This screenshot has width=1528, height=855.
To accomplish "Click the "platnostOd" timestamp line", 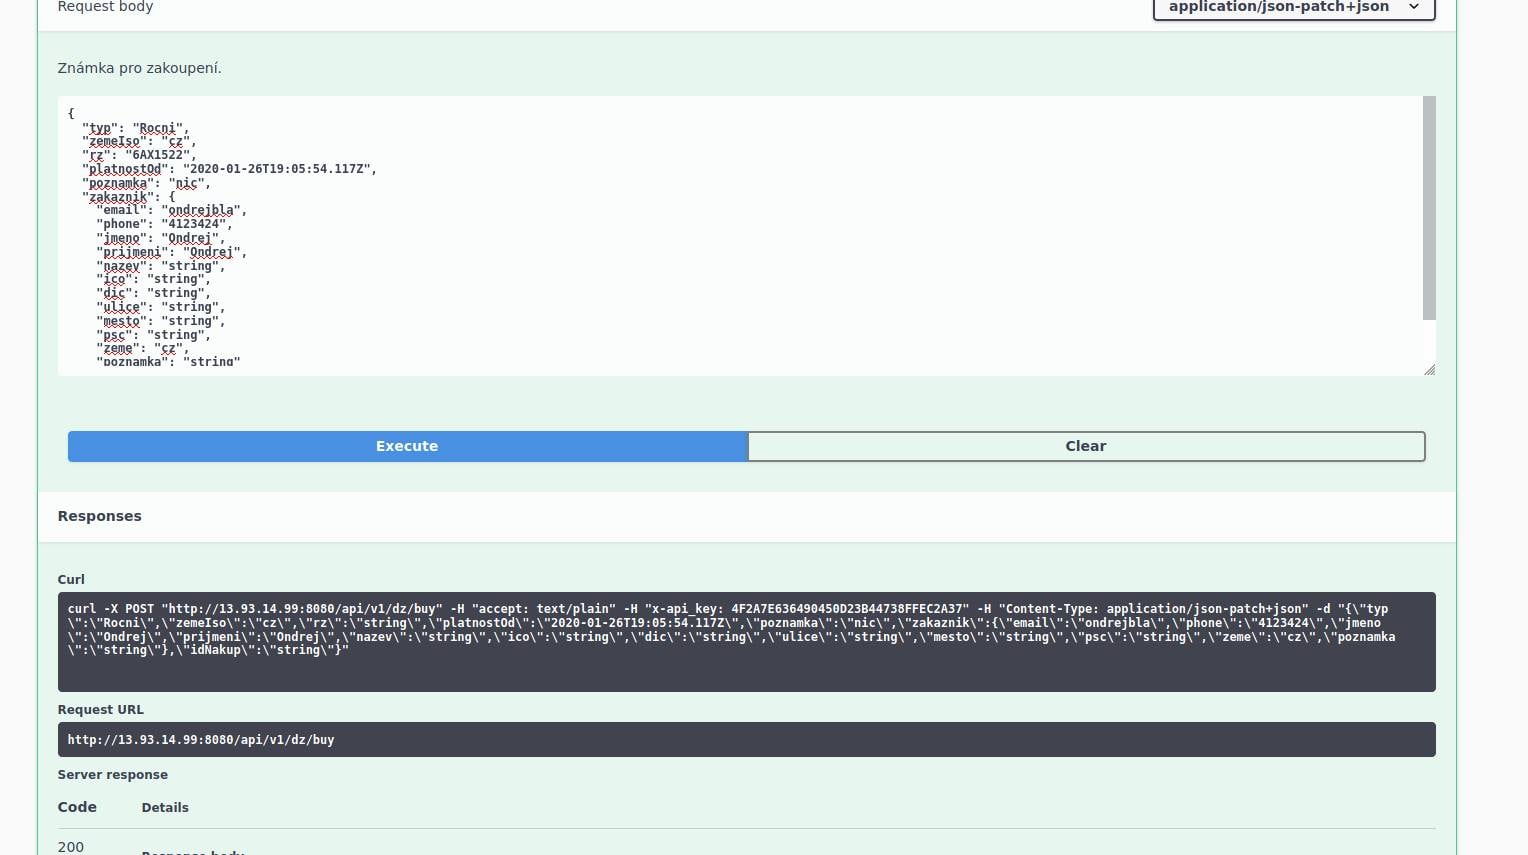I will pyautogui.click(x=229, y=169).
